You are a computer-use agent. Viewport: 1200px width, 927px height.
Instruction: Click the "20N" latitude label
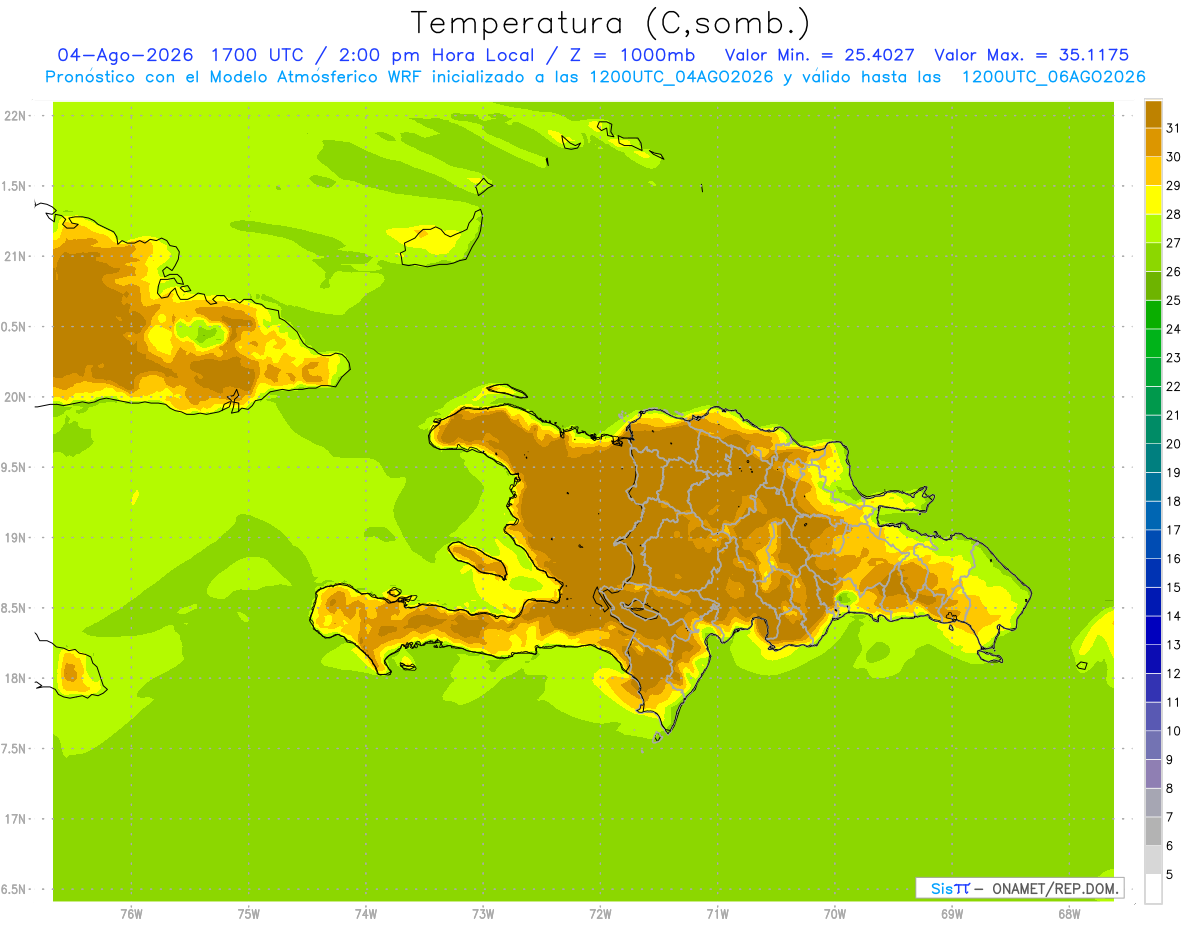(x=15, y=397)
